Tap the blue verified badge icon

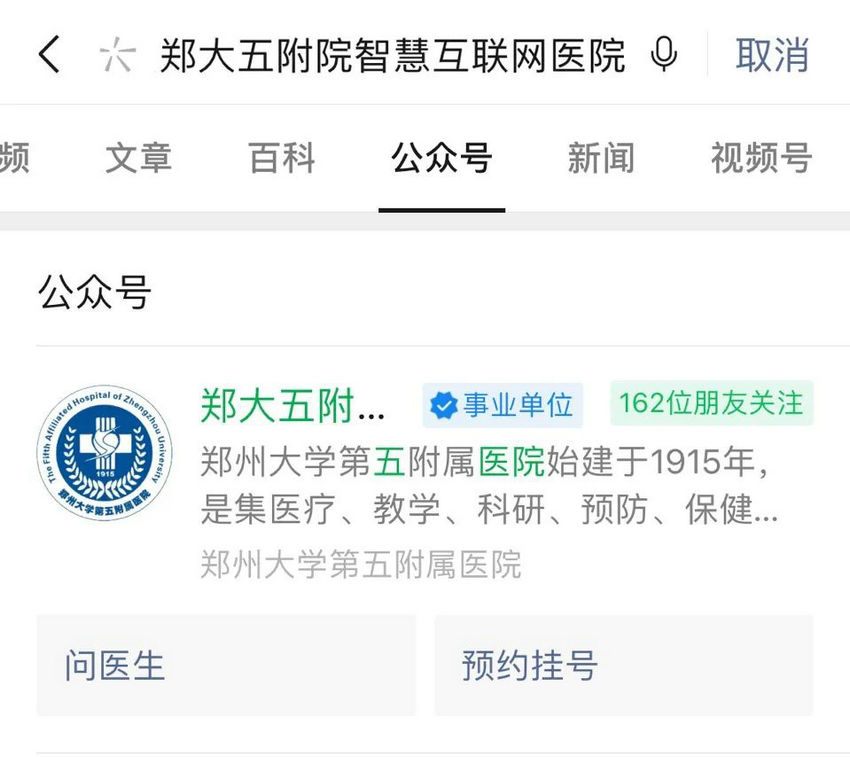click(443, 406)
